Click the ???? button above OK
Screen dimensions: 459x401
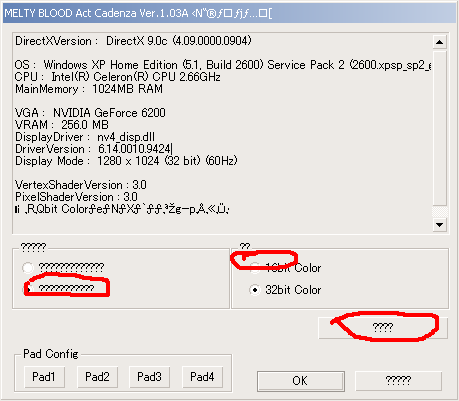[x=383, y=328]
